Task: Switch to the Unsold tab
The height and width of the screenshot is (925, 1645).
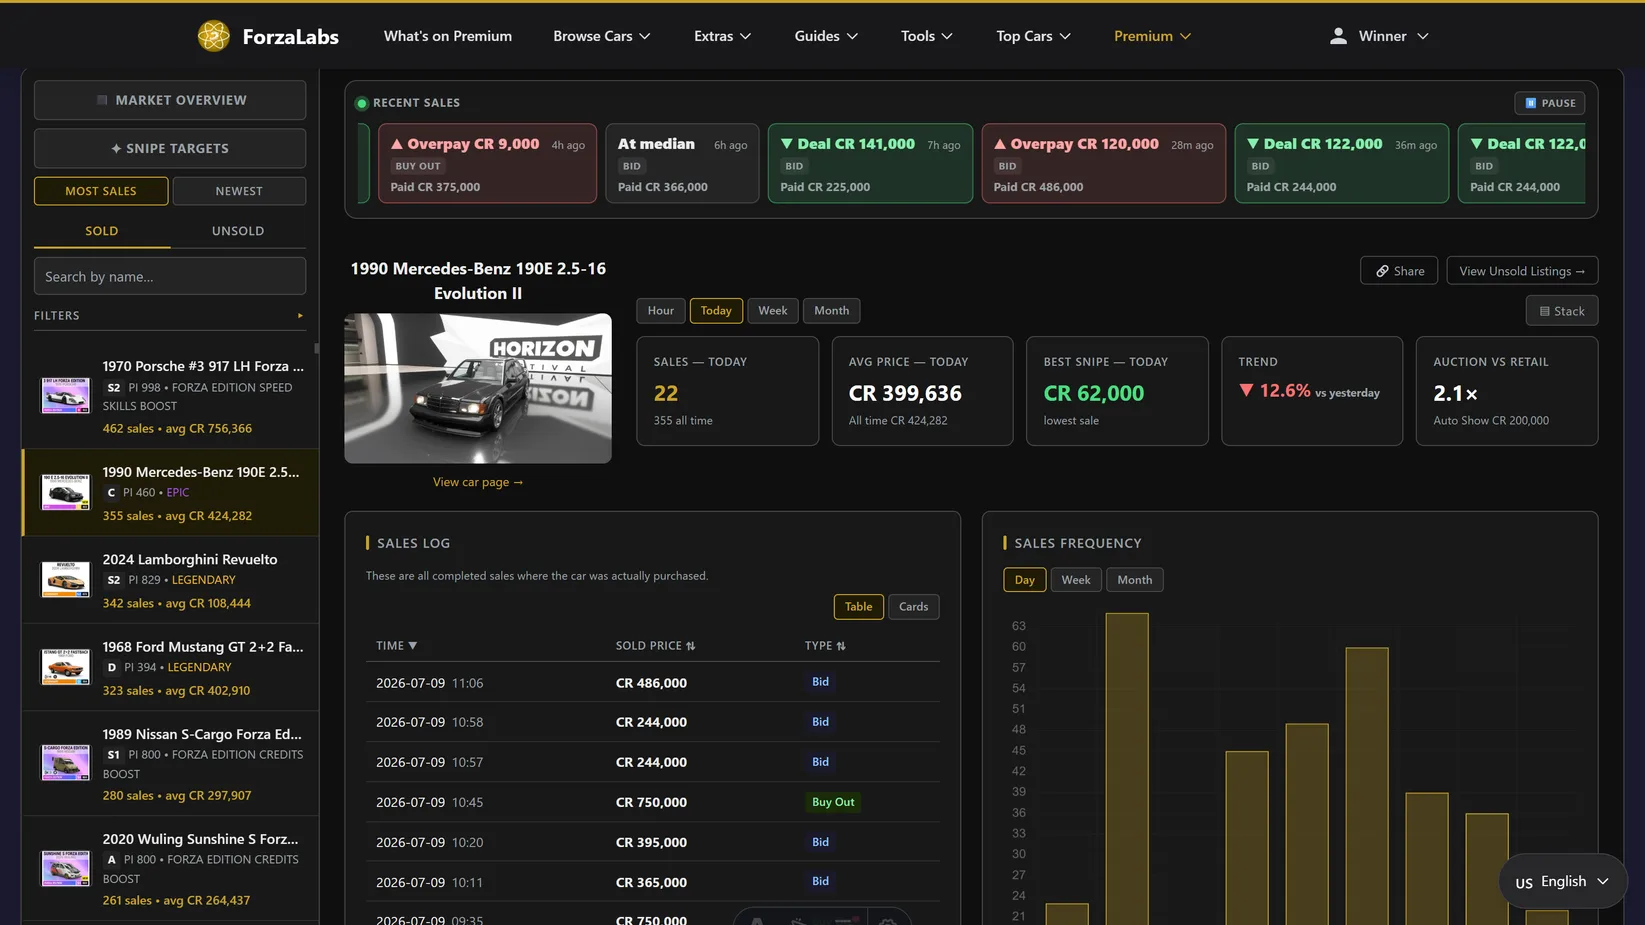Action: pyautogui.click(x=238, y=231)
